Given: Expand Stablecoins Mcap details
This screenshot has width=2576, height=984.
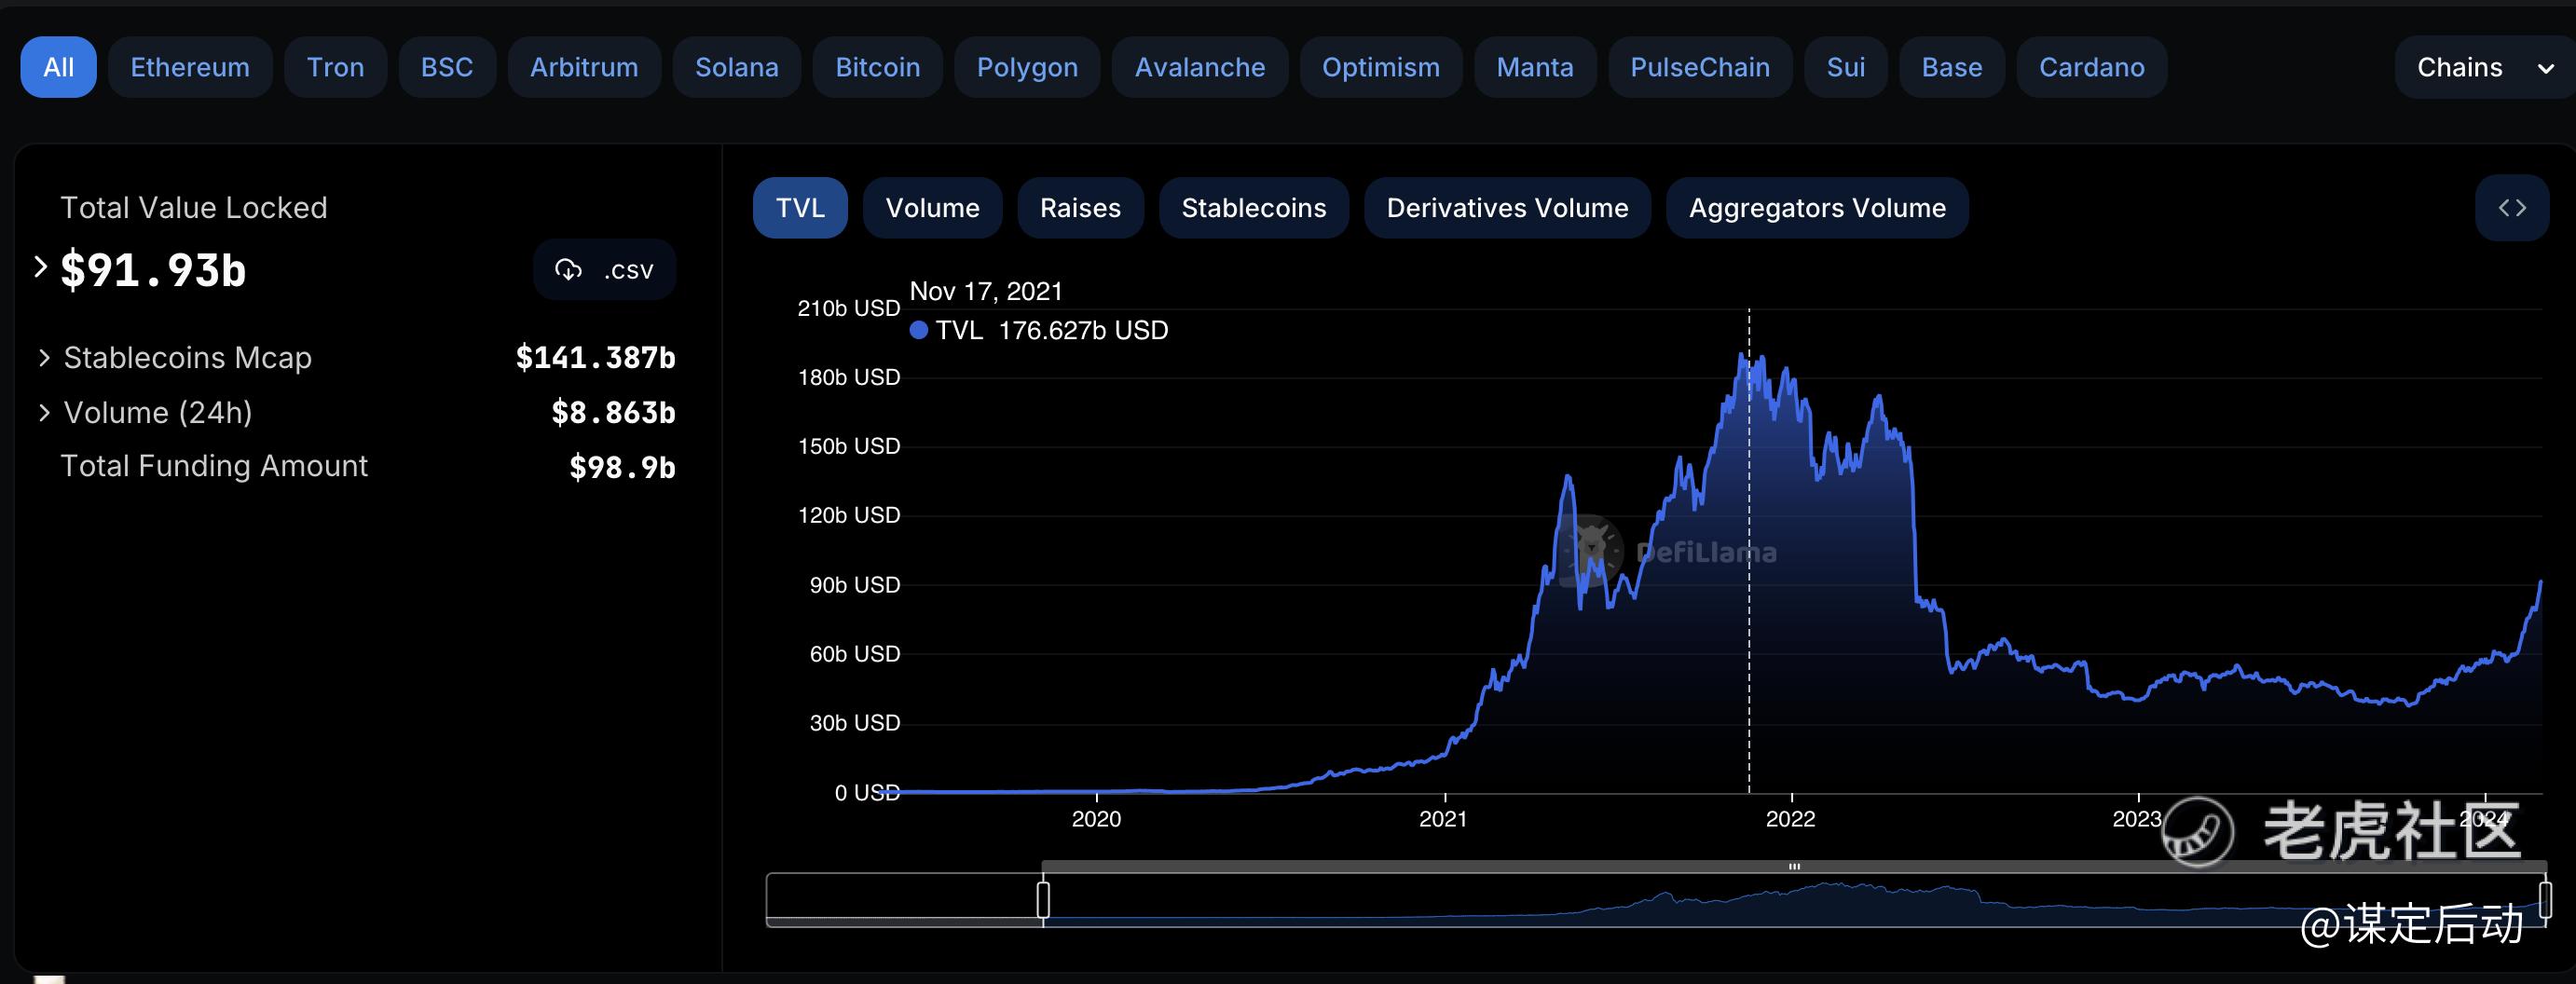Looking at the screenshot, I should [44, 357].
